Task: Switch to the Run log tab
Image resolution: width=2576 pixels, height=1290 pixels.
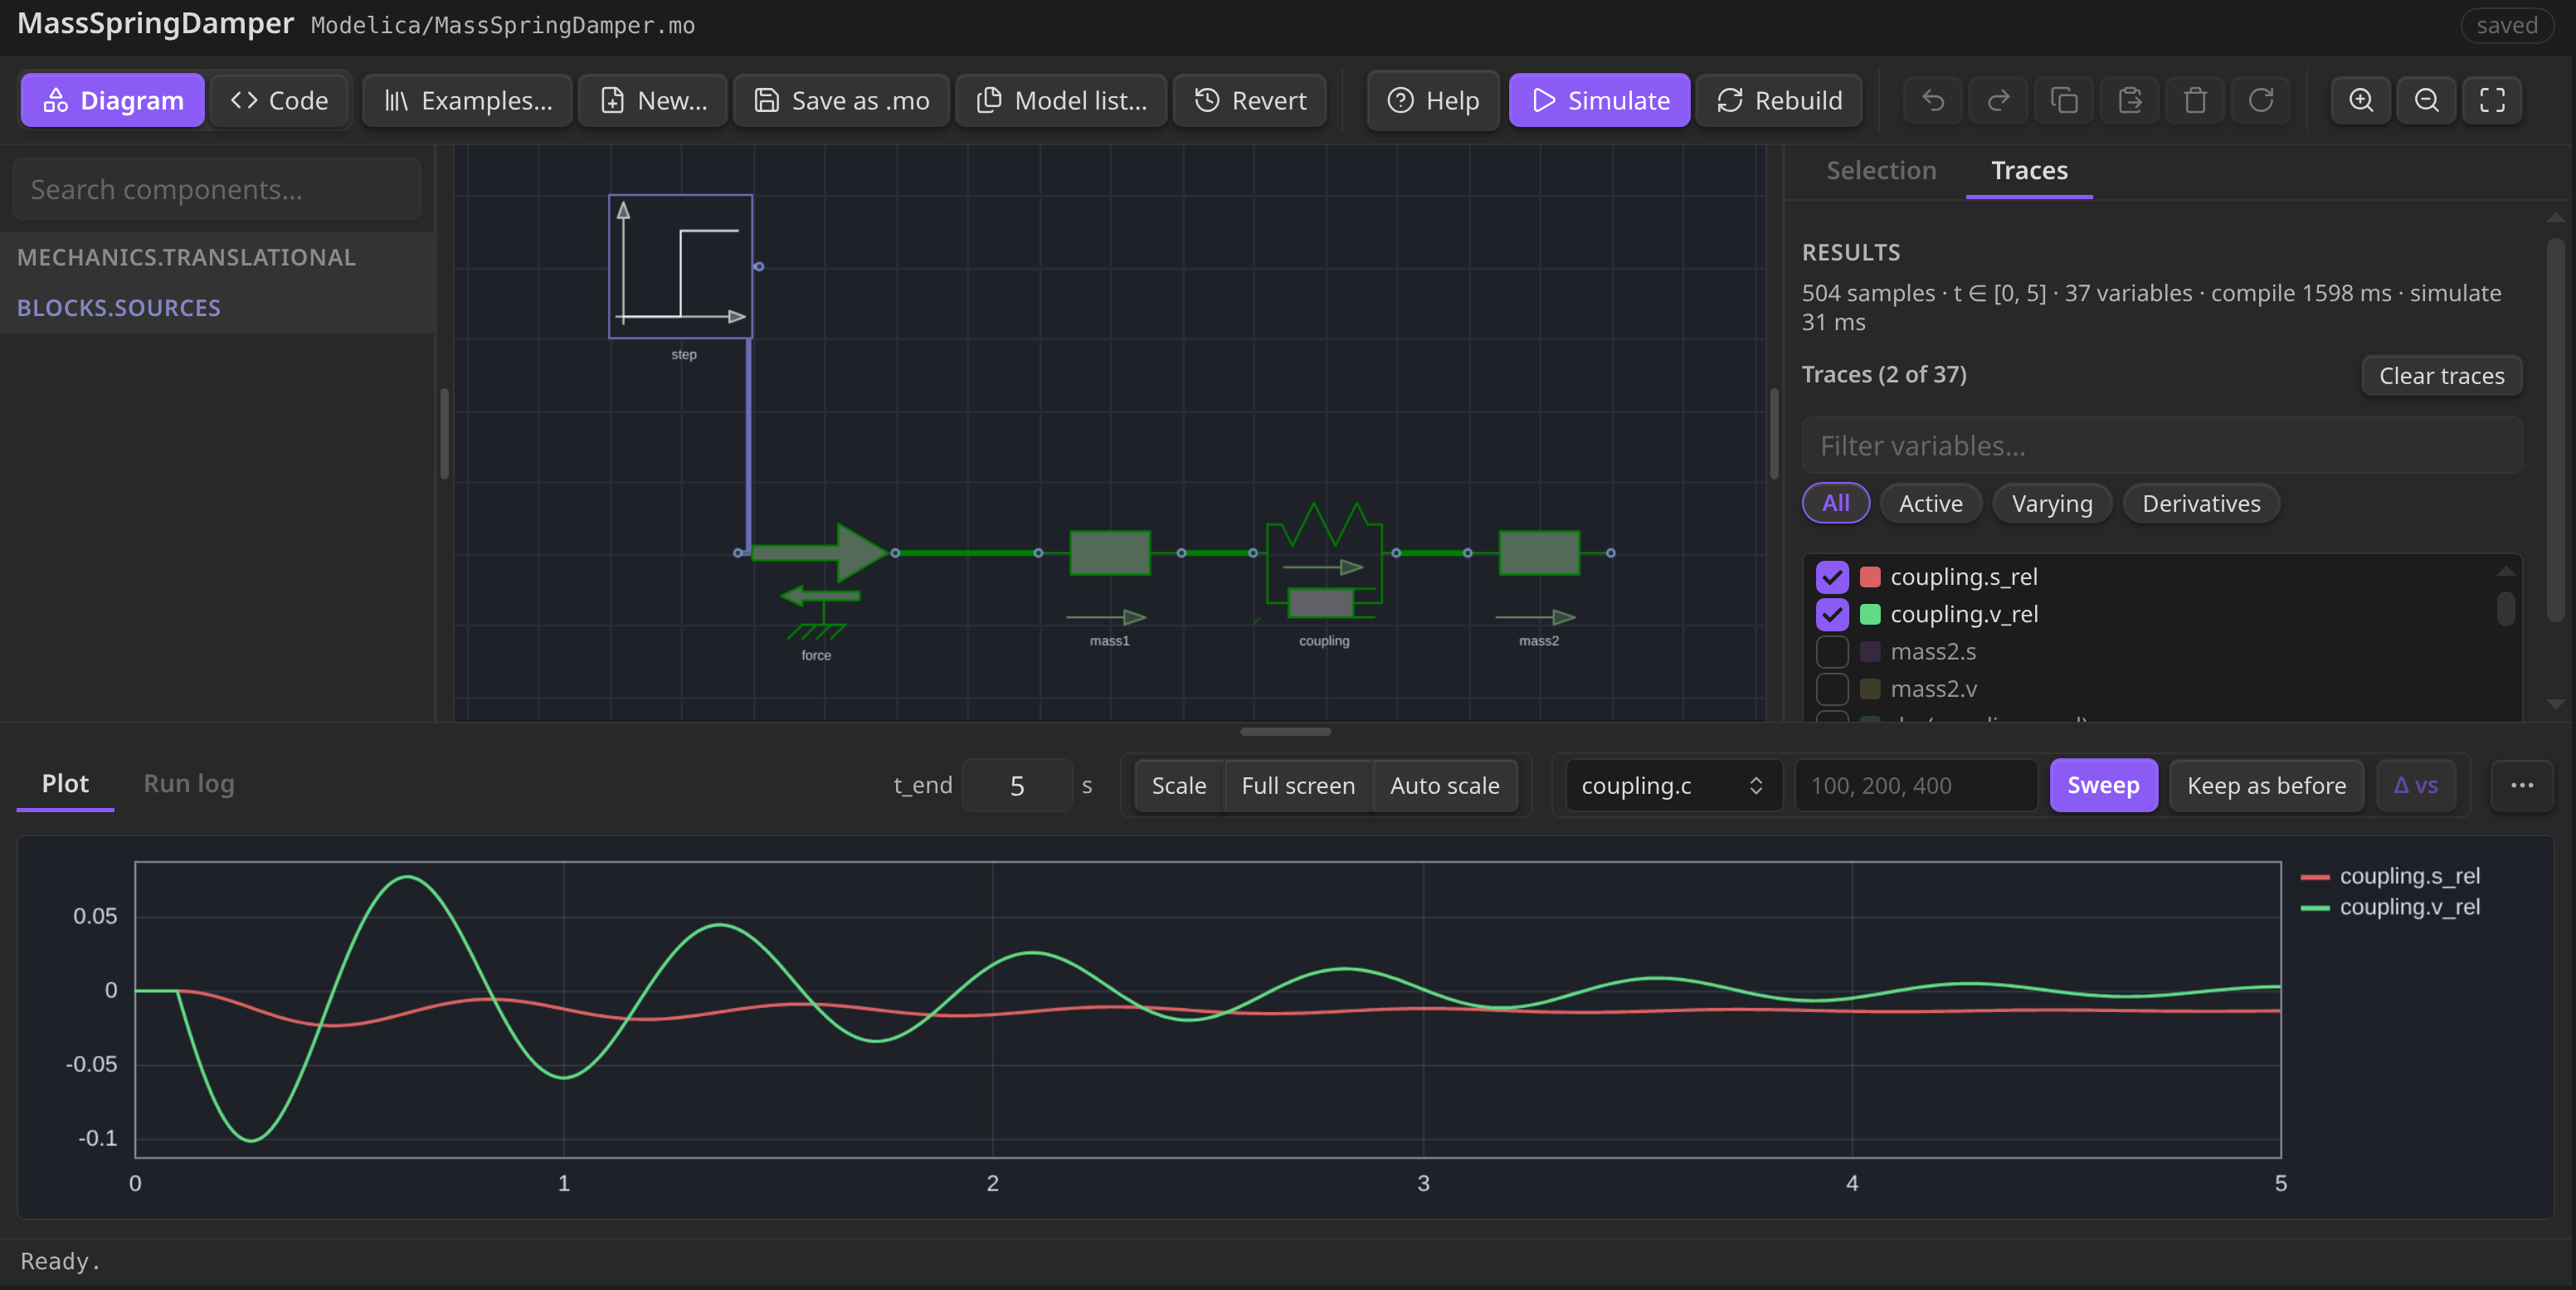Action: (189, 783)
